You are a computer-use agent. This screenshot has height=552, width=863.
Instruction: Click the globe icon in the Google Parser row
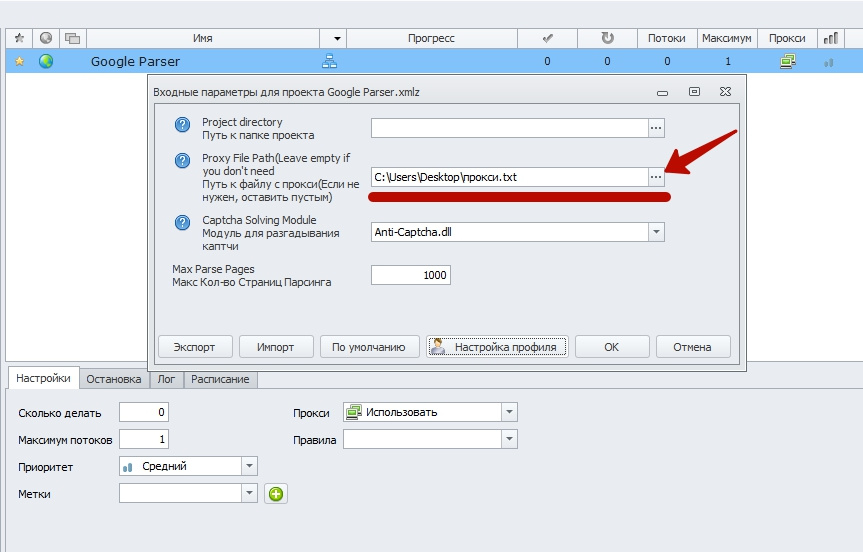46,61
